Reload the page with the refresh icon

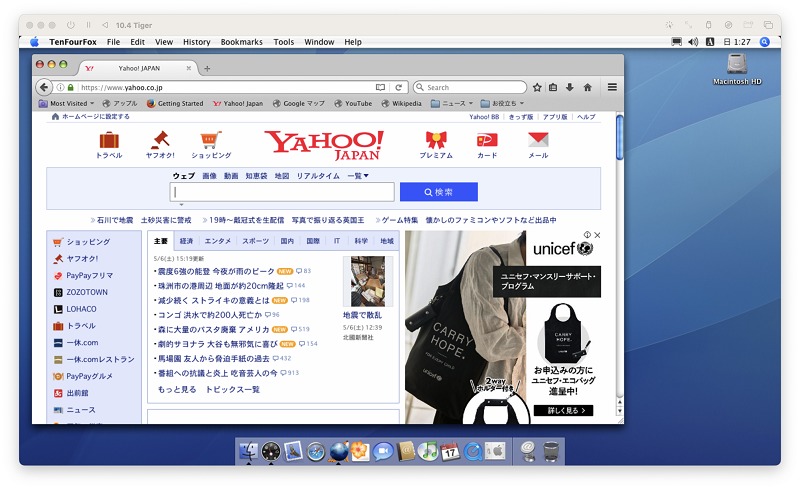[x=398, y=87]
